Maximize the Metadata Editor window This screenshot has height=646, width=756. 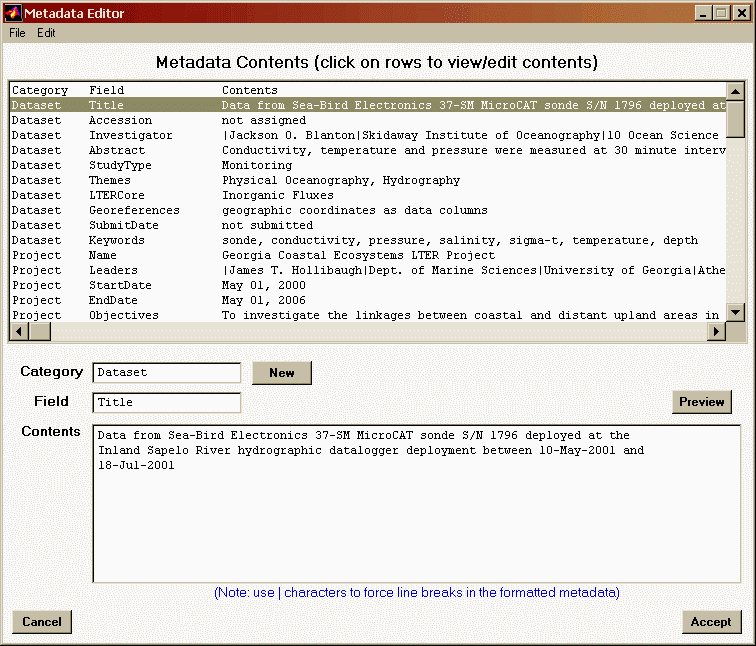[720, 12]
